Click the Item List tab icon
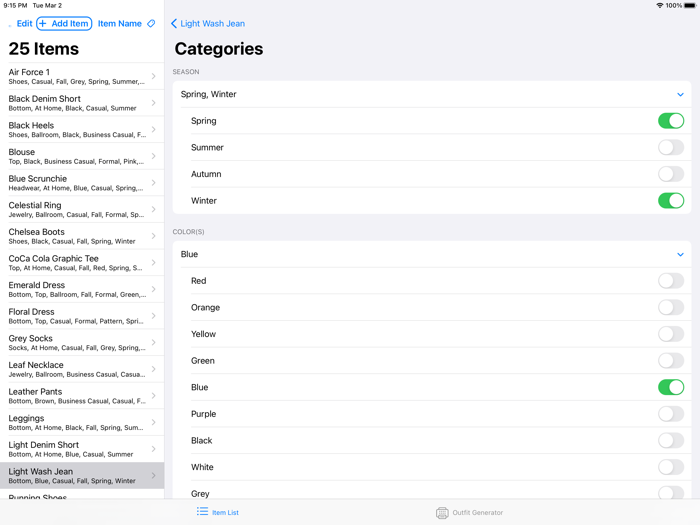This screenshot has width=700, height=525. tap(202, 512)
